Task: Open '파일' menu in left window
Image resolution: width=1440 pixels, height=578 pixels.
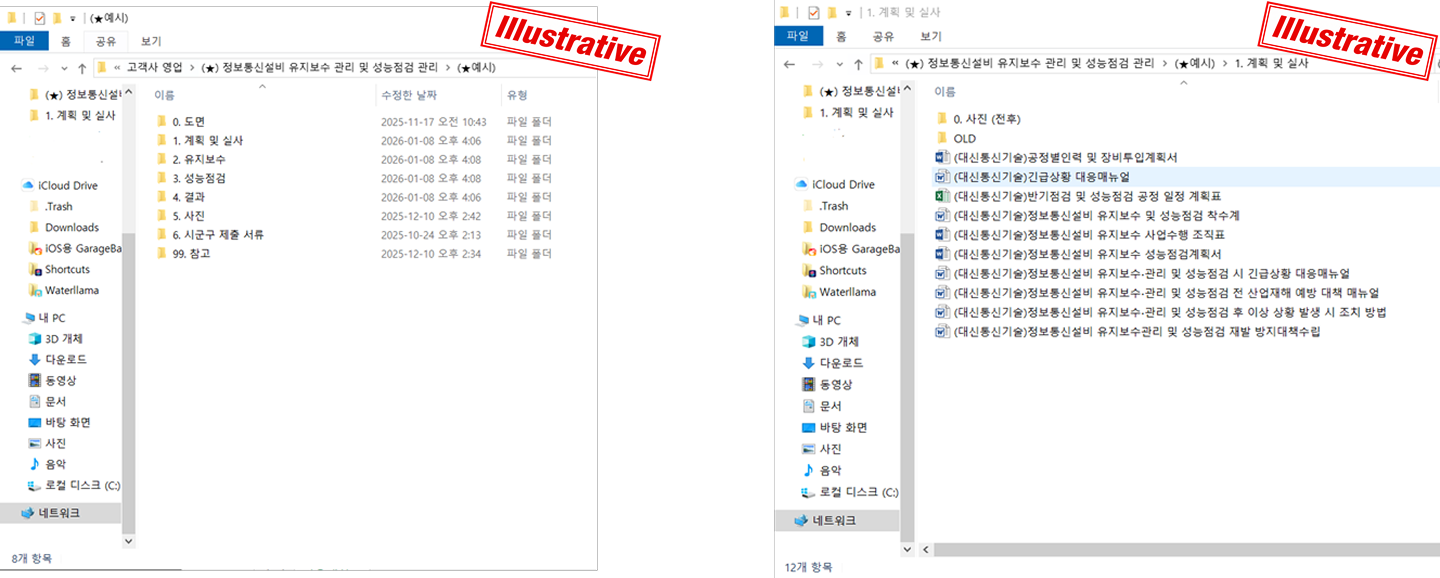Action: (x=23, y=41)
